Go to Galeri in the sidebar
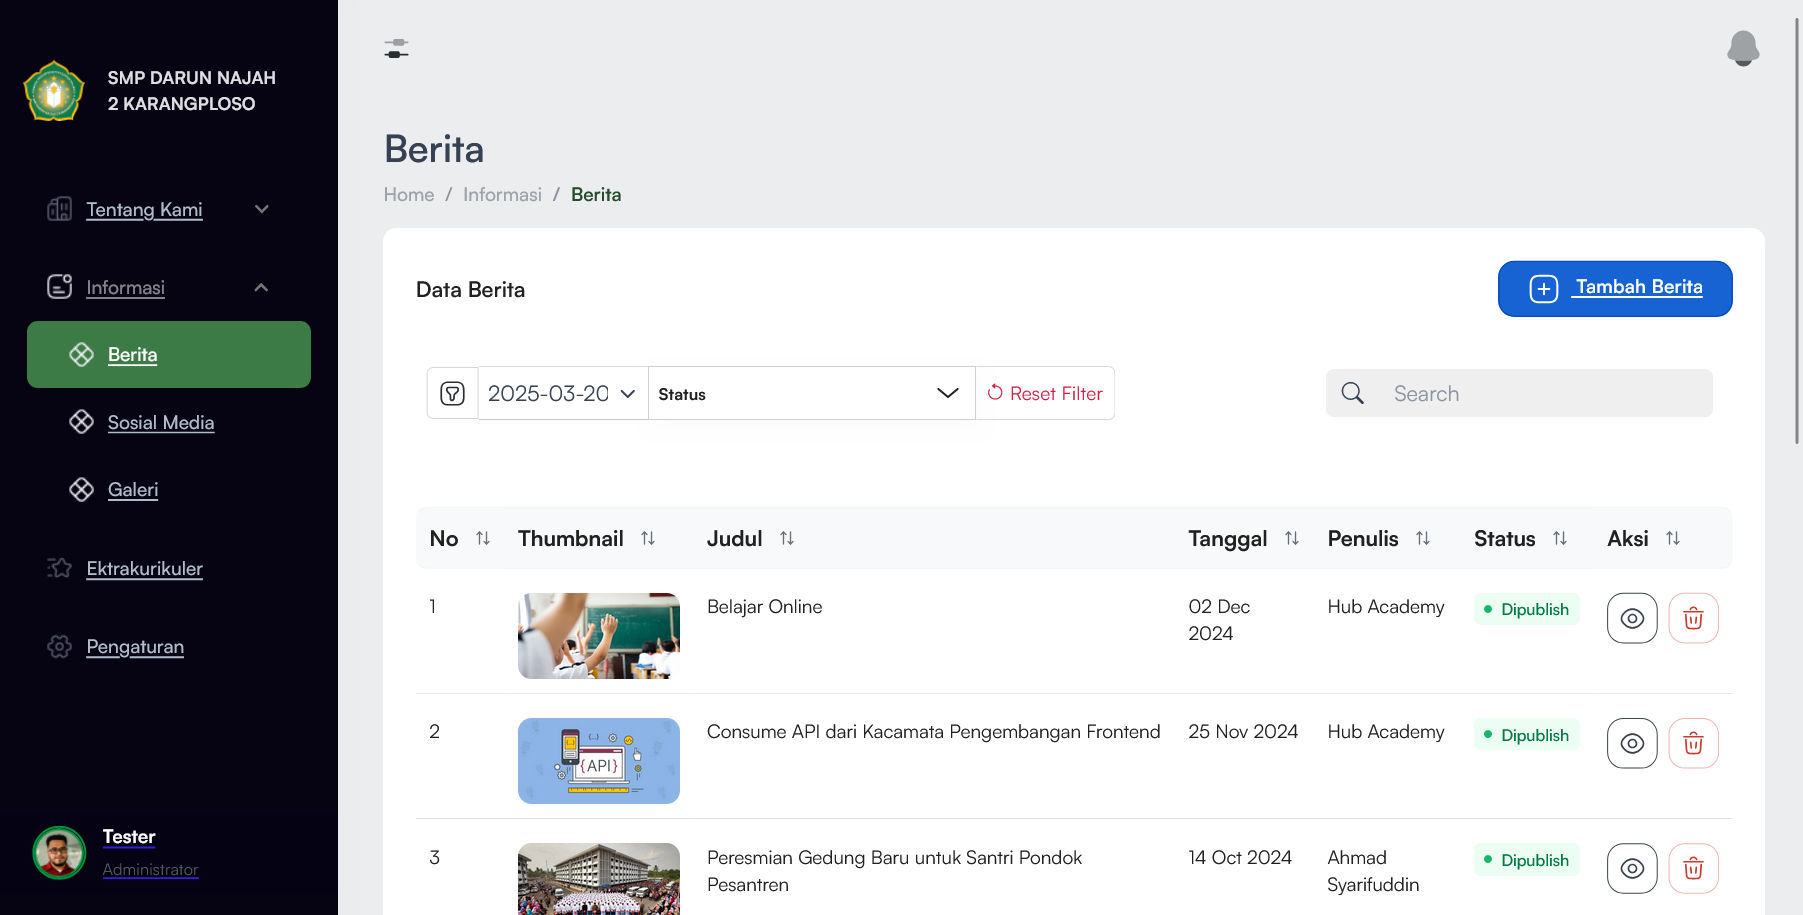Screen dimensions: 1803x915 click(133, 489)
